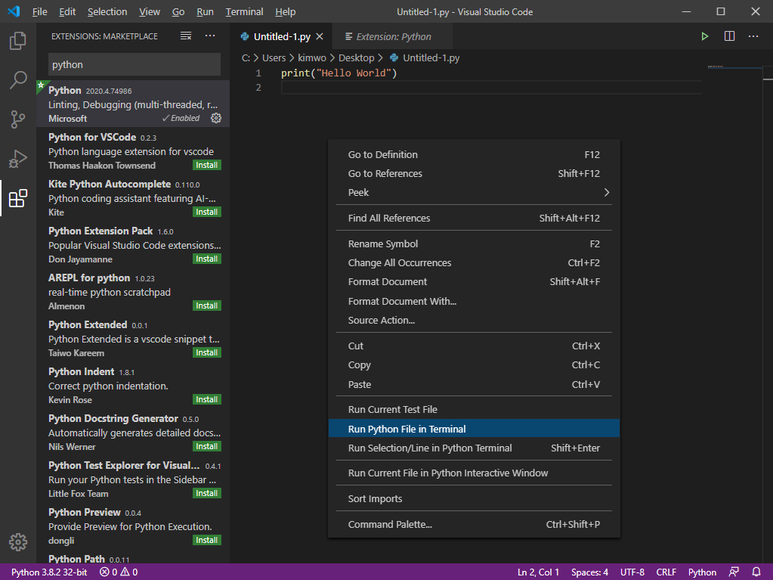Run Python file with green play button
The image size is (773, 580).
click(x=704, y=36)
